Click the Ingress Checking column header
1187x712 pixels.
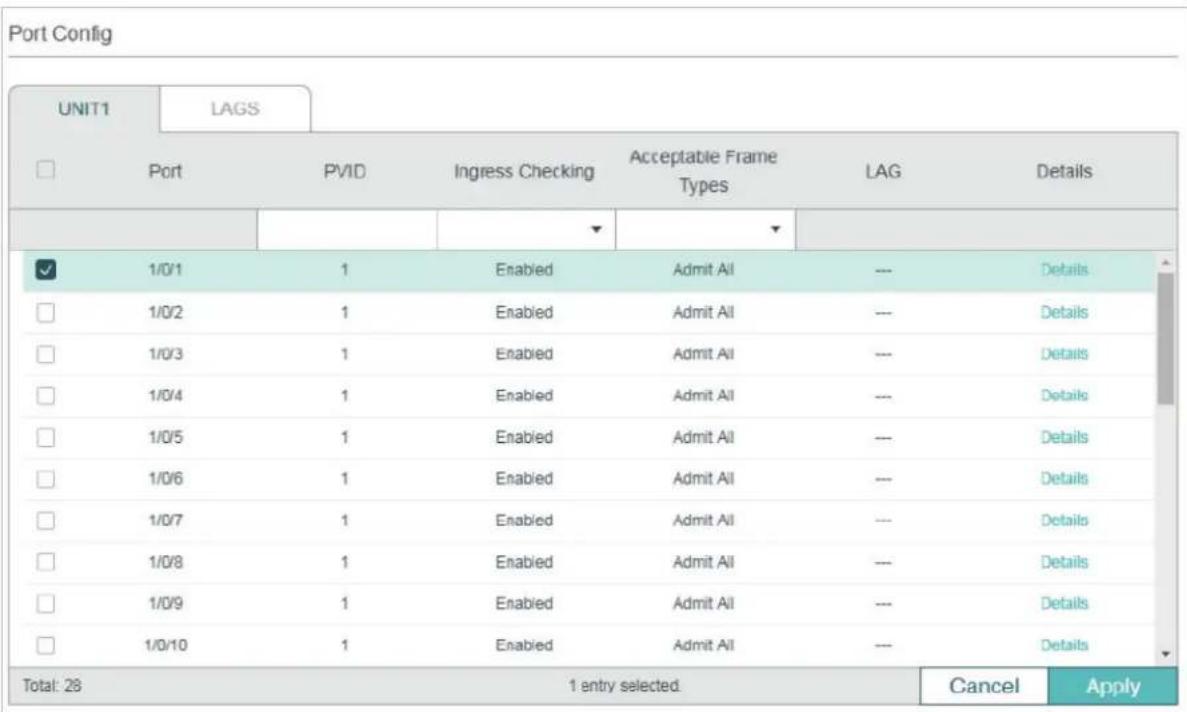click(524, 171)
